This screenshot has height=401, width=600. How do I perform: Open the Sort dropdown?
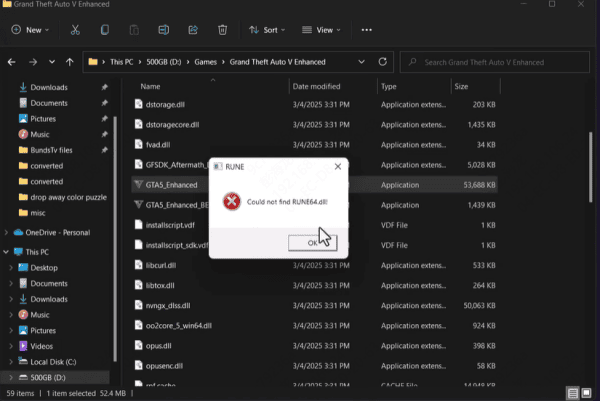click(x=268, y=31)
